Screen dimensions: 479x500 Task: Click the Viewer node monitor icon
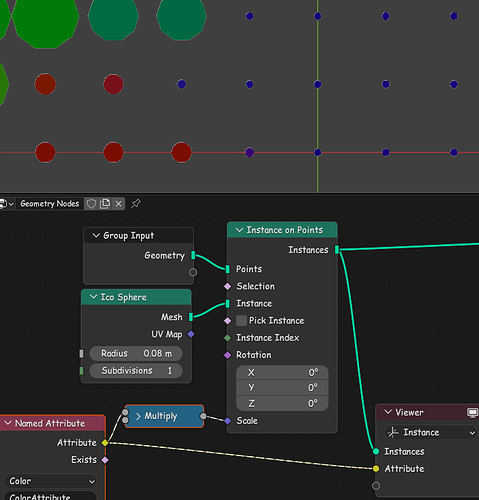tap(472, 413)
